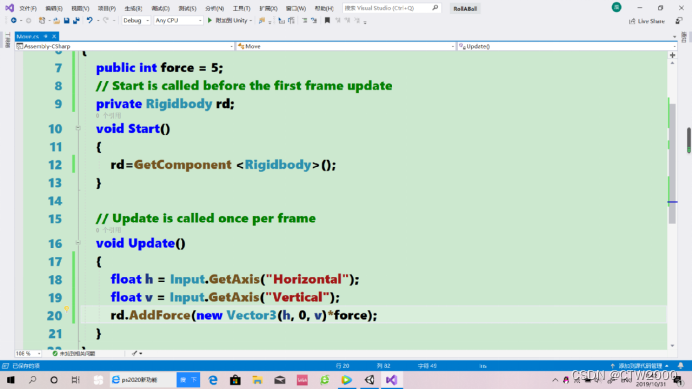Click the Windows Start button
The image size is (693, 390).
click(11, 380)
